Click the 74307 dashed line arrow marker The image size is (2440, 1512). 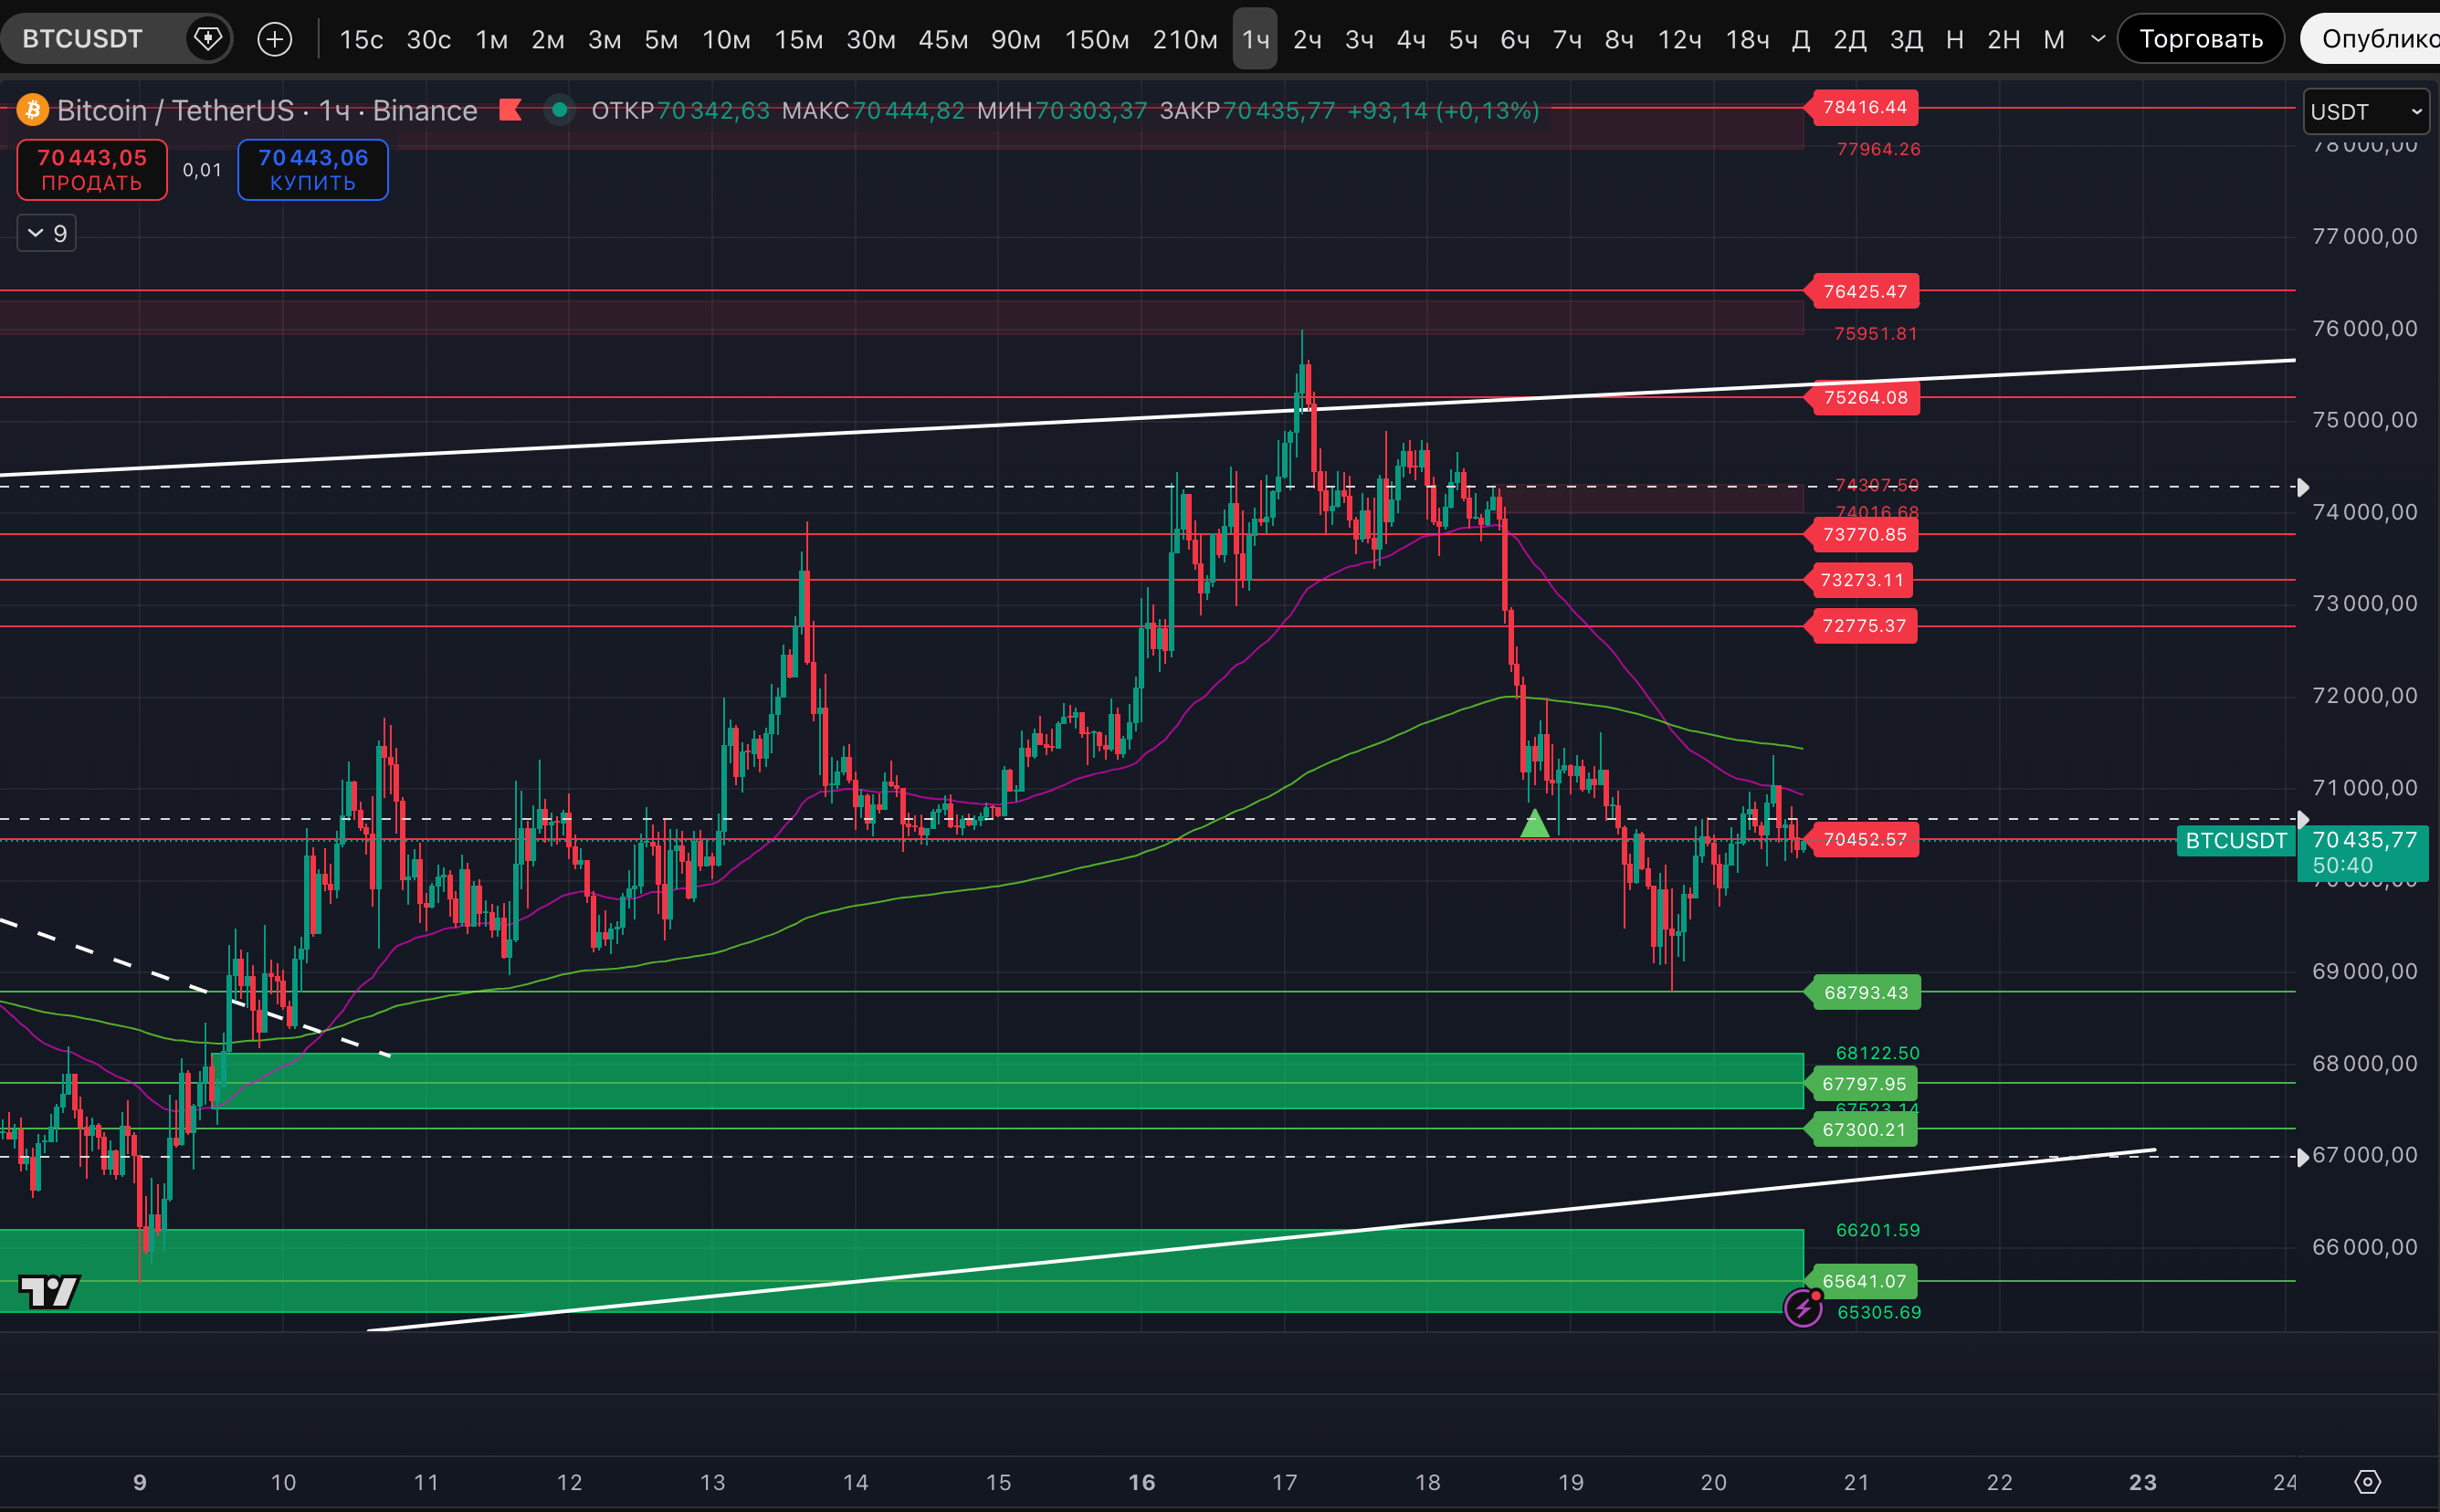tap(2303, 487)
